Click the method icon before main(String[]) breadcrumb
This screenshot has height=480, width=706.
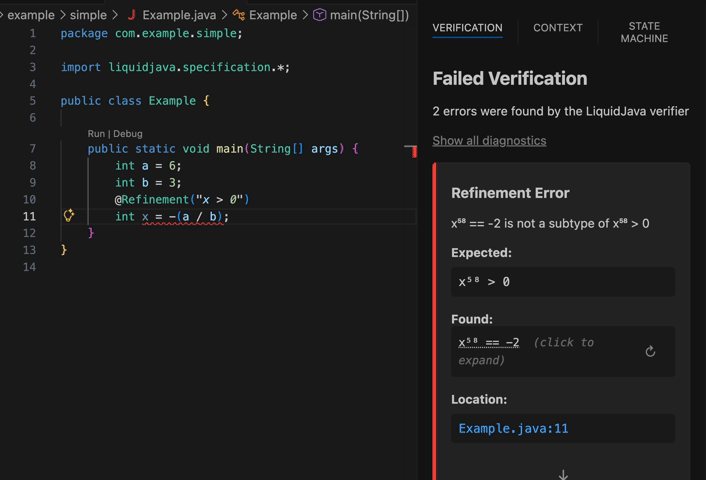319,15
